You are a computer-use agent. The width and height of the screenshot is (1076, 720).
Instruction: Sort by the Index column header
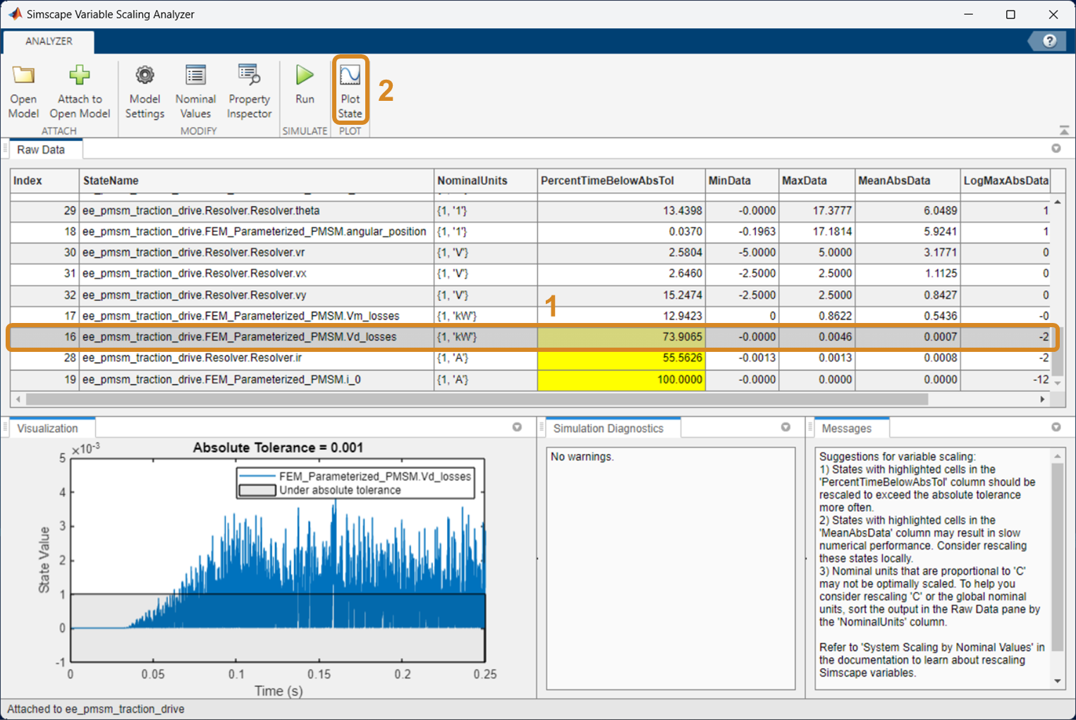coord(45,181)
